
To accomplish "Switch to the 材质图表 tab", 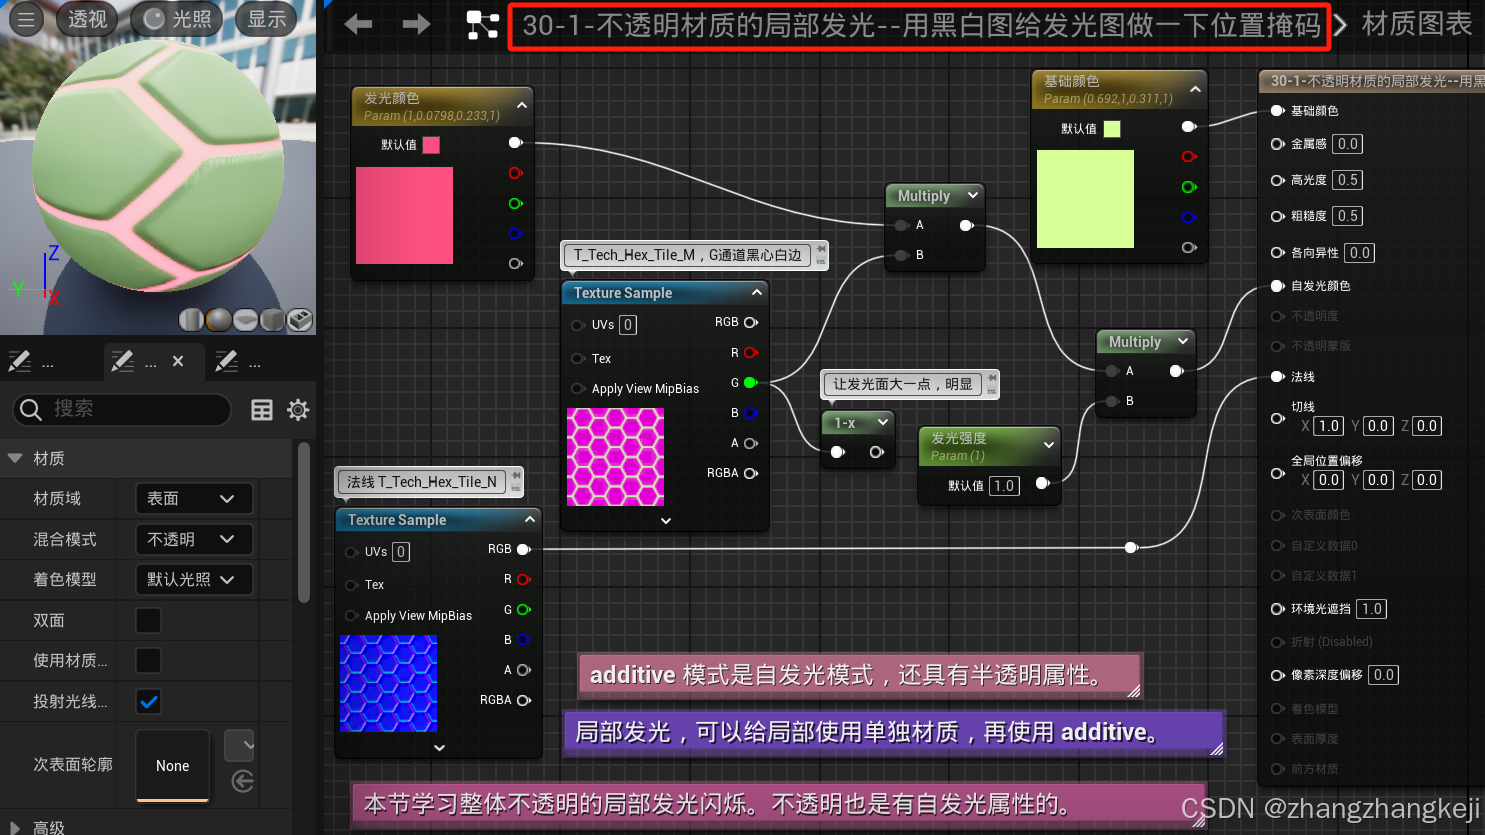I will click(1416, 23).
